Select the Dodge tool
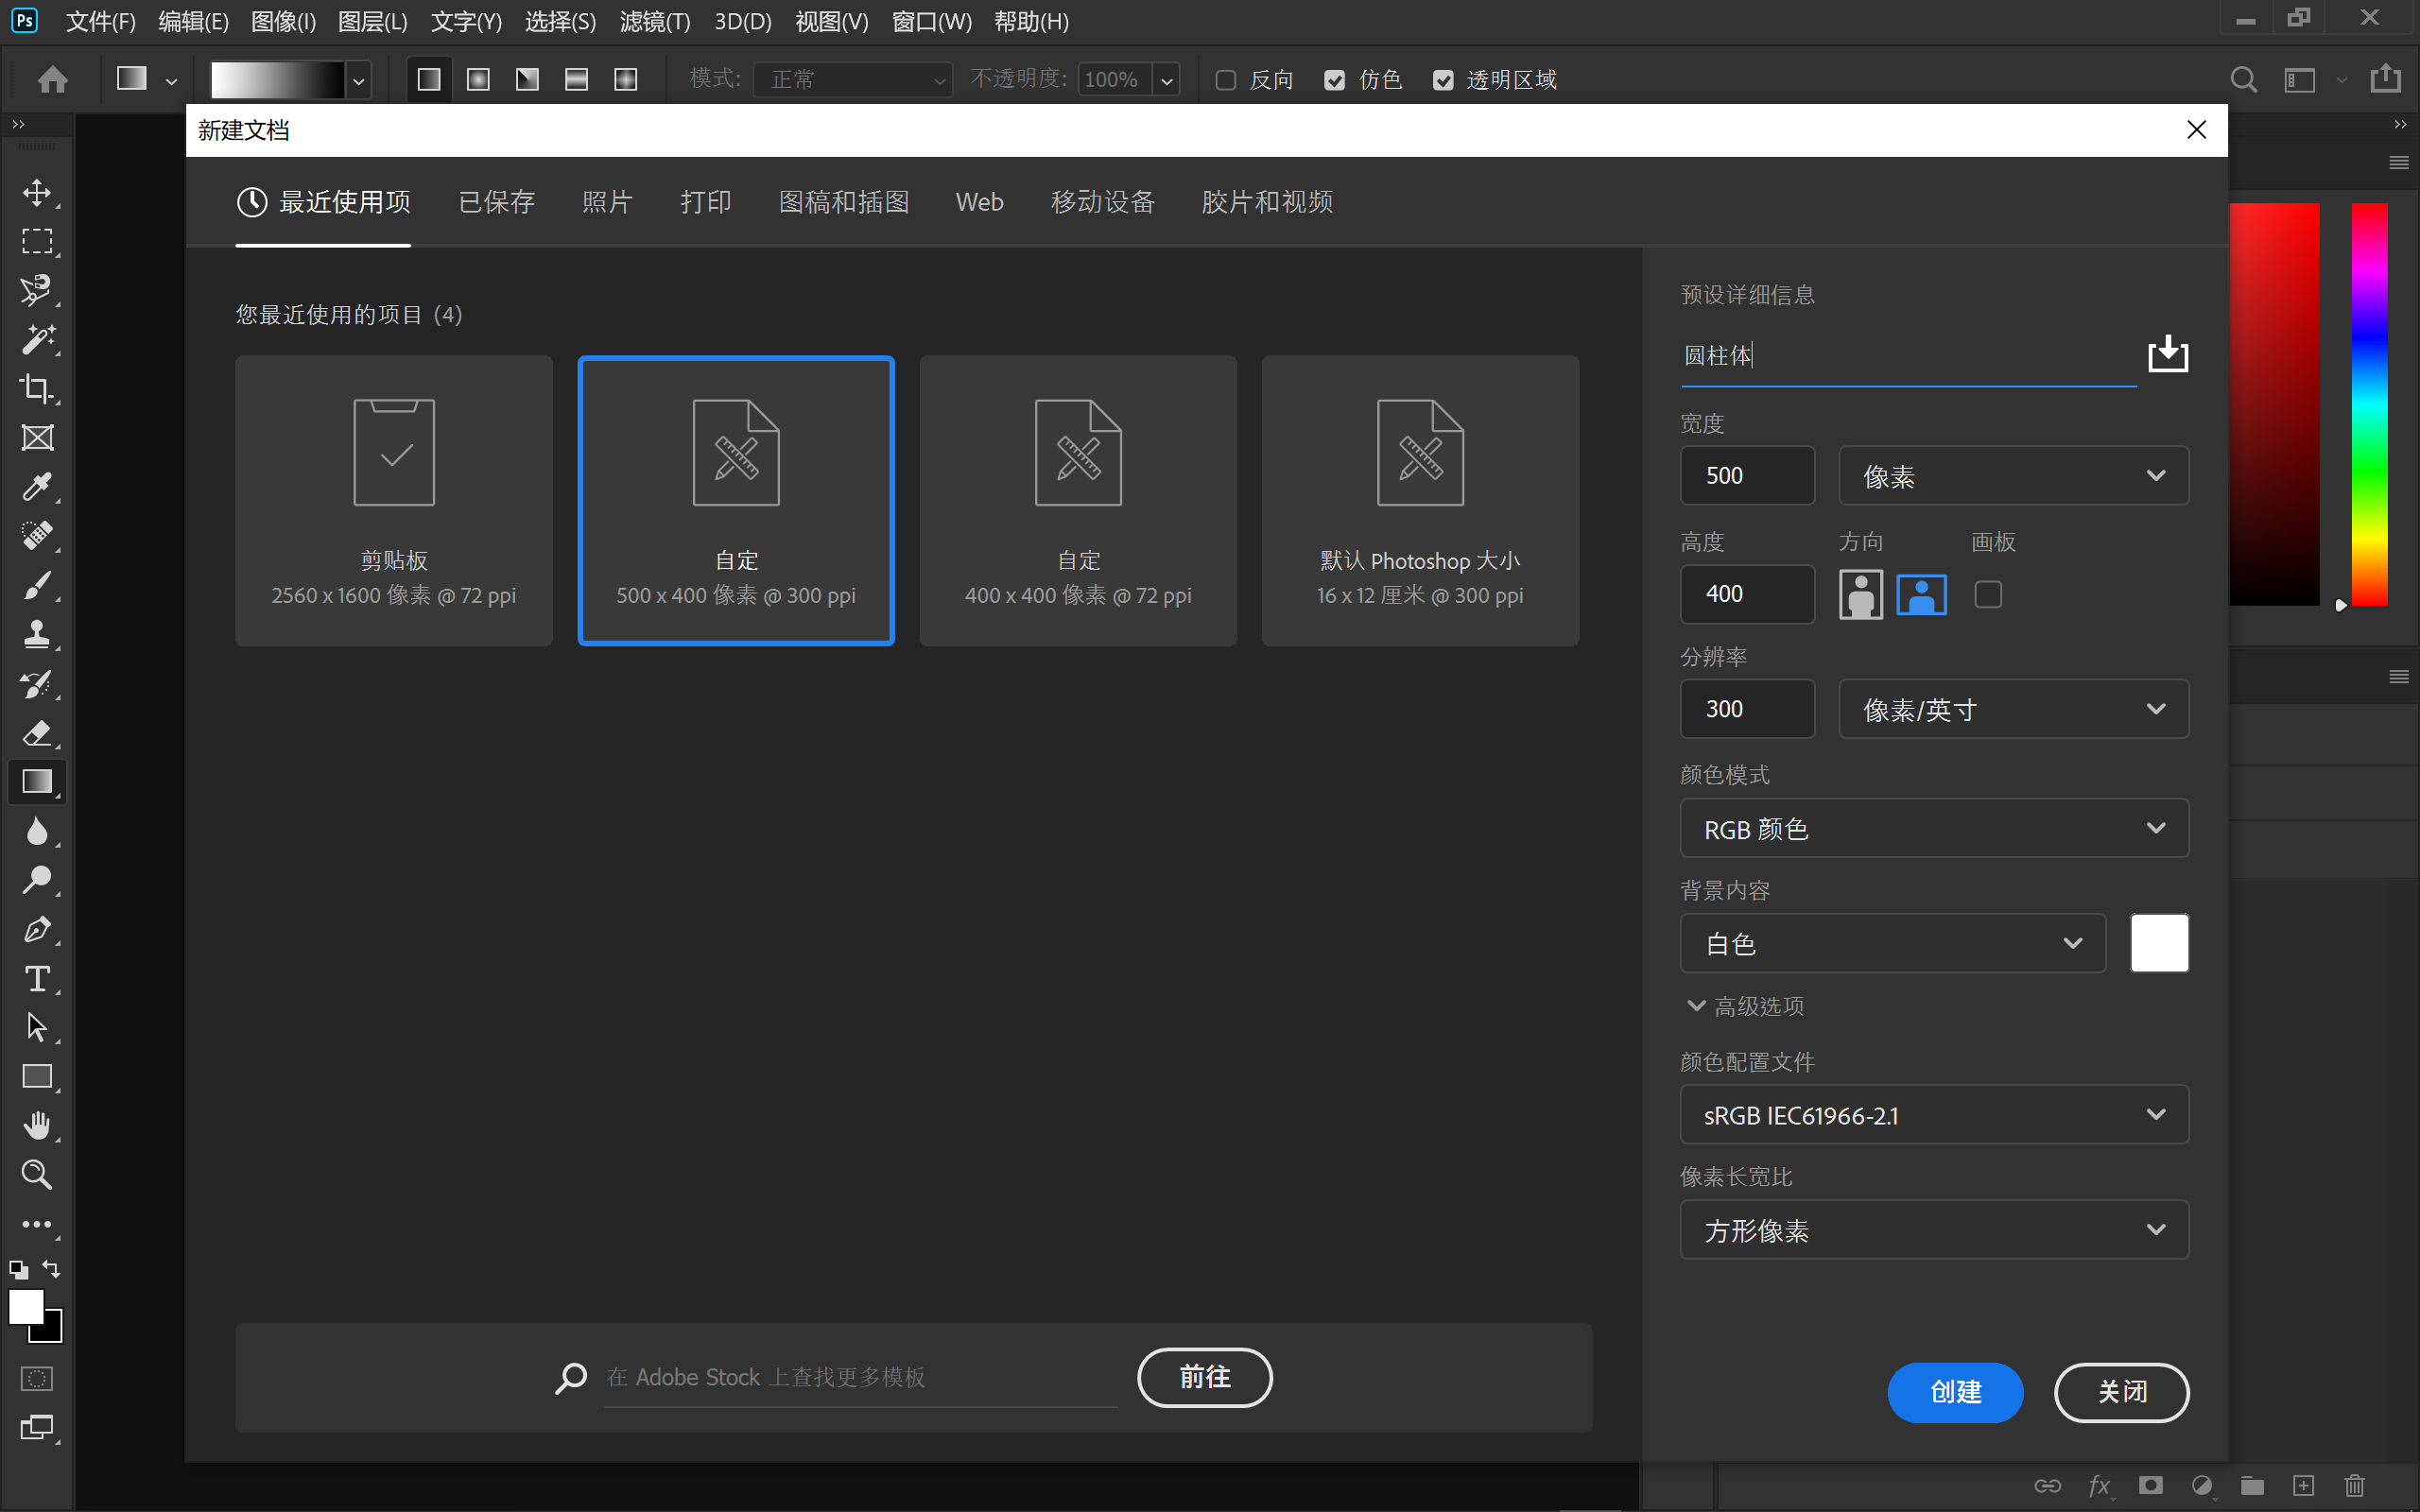This screenshot has width=2420, height=1512. (x=37, y=880)
